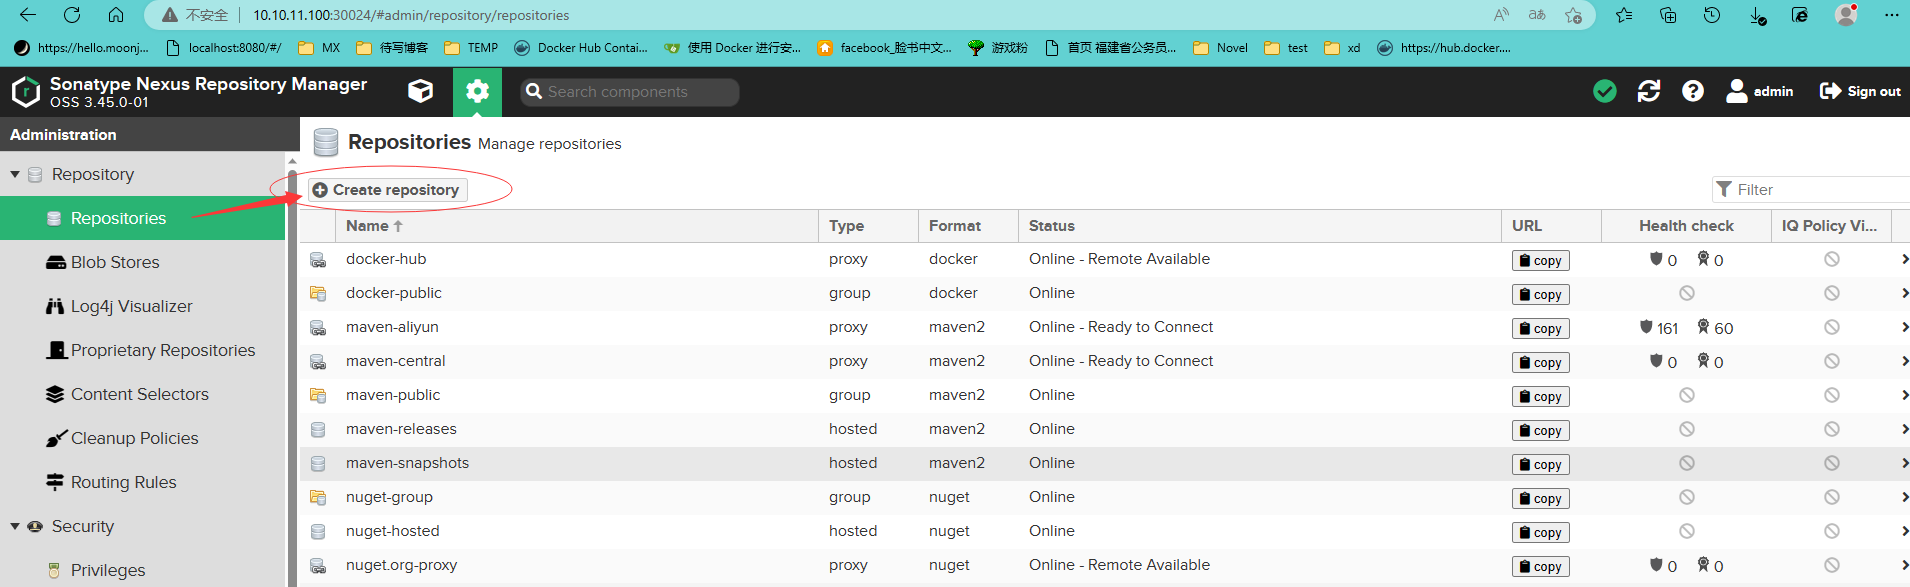This screenshot has width=1910, height=587.
Task: Open the Help question mark icon
Action: coord(1693,91)
